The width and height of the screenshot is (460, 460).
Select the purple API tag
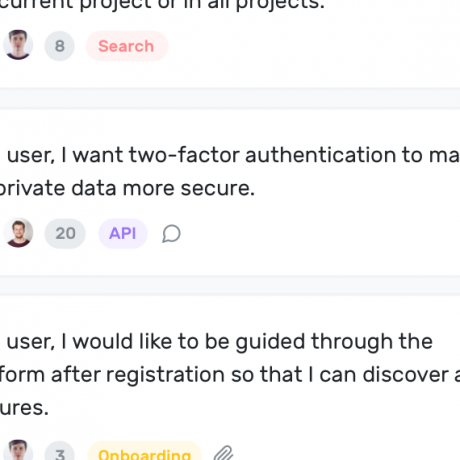(x=123, y=233)
